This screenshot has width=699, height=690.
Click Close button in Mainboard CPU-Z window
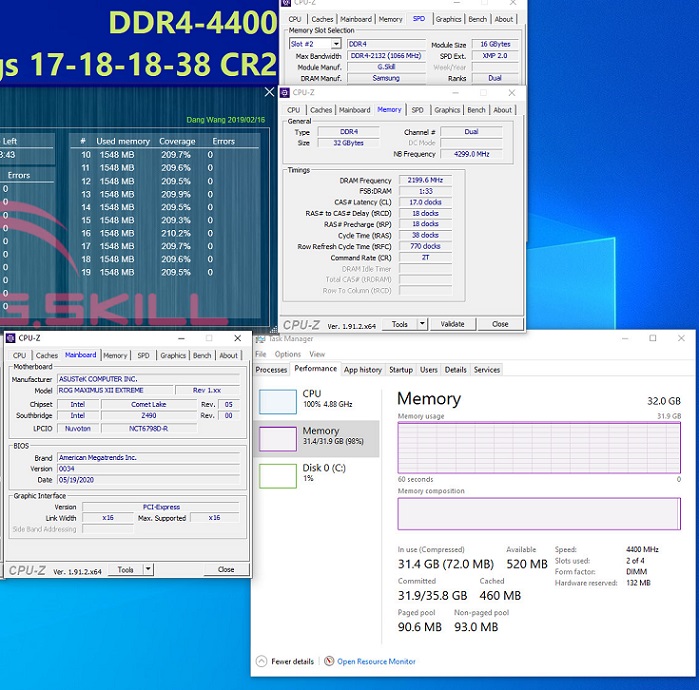click(x=226, y=570)
